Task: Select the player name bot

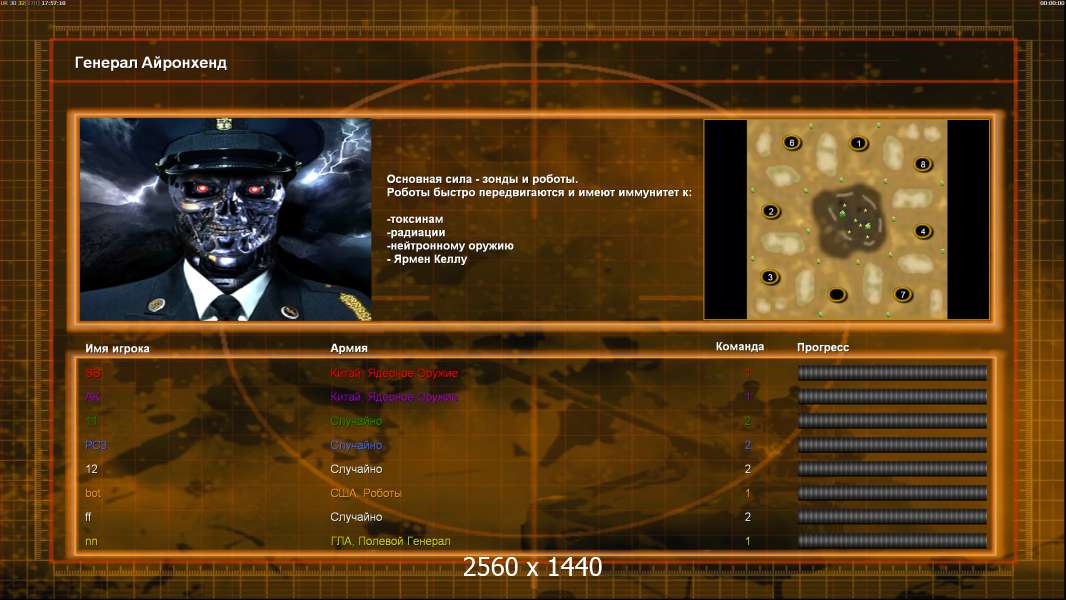Action: coord(92,493)
